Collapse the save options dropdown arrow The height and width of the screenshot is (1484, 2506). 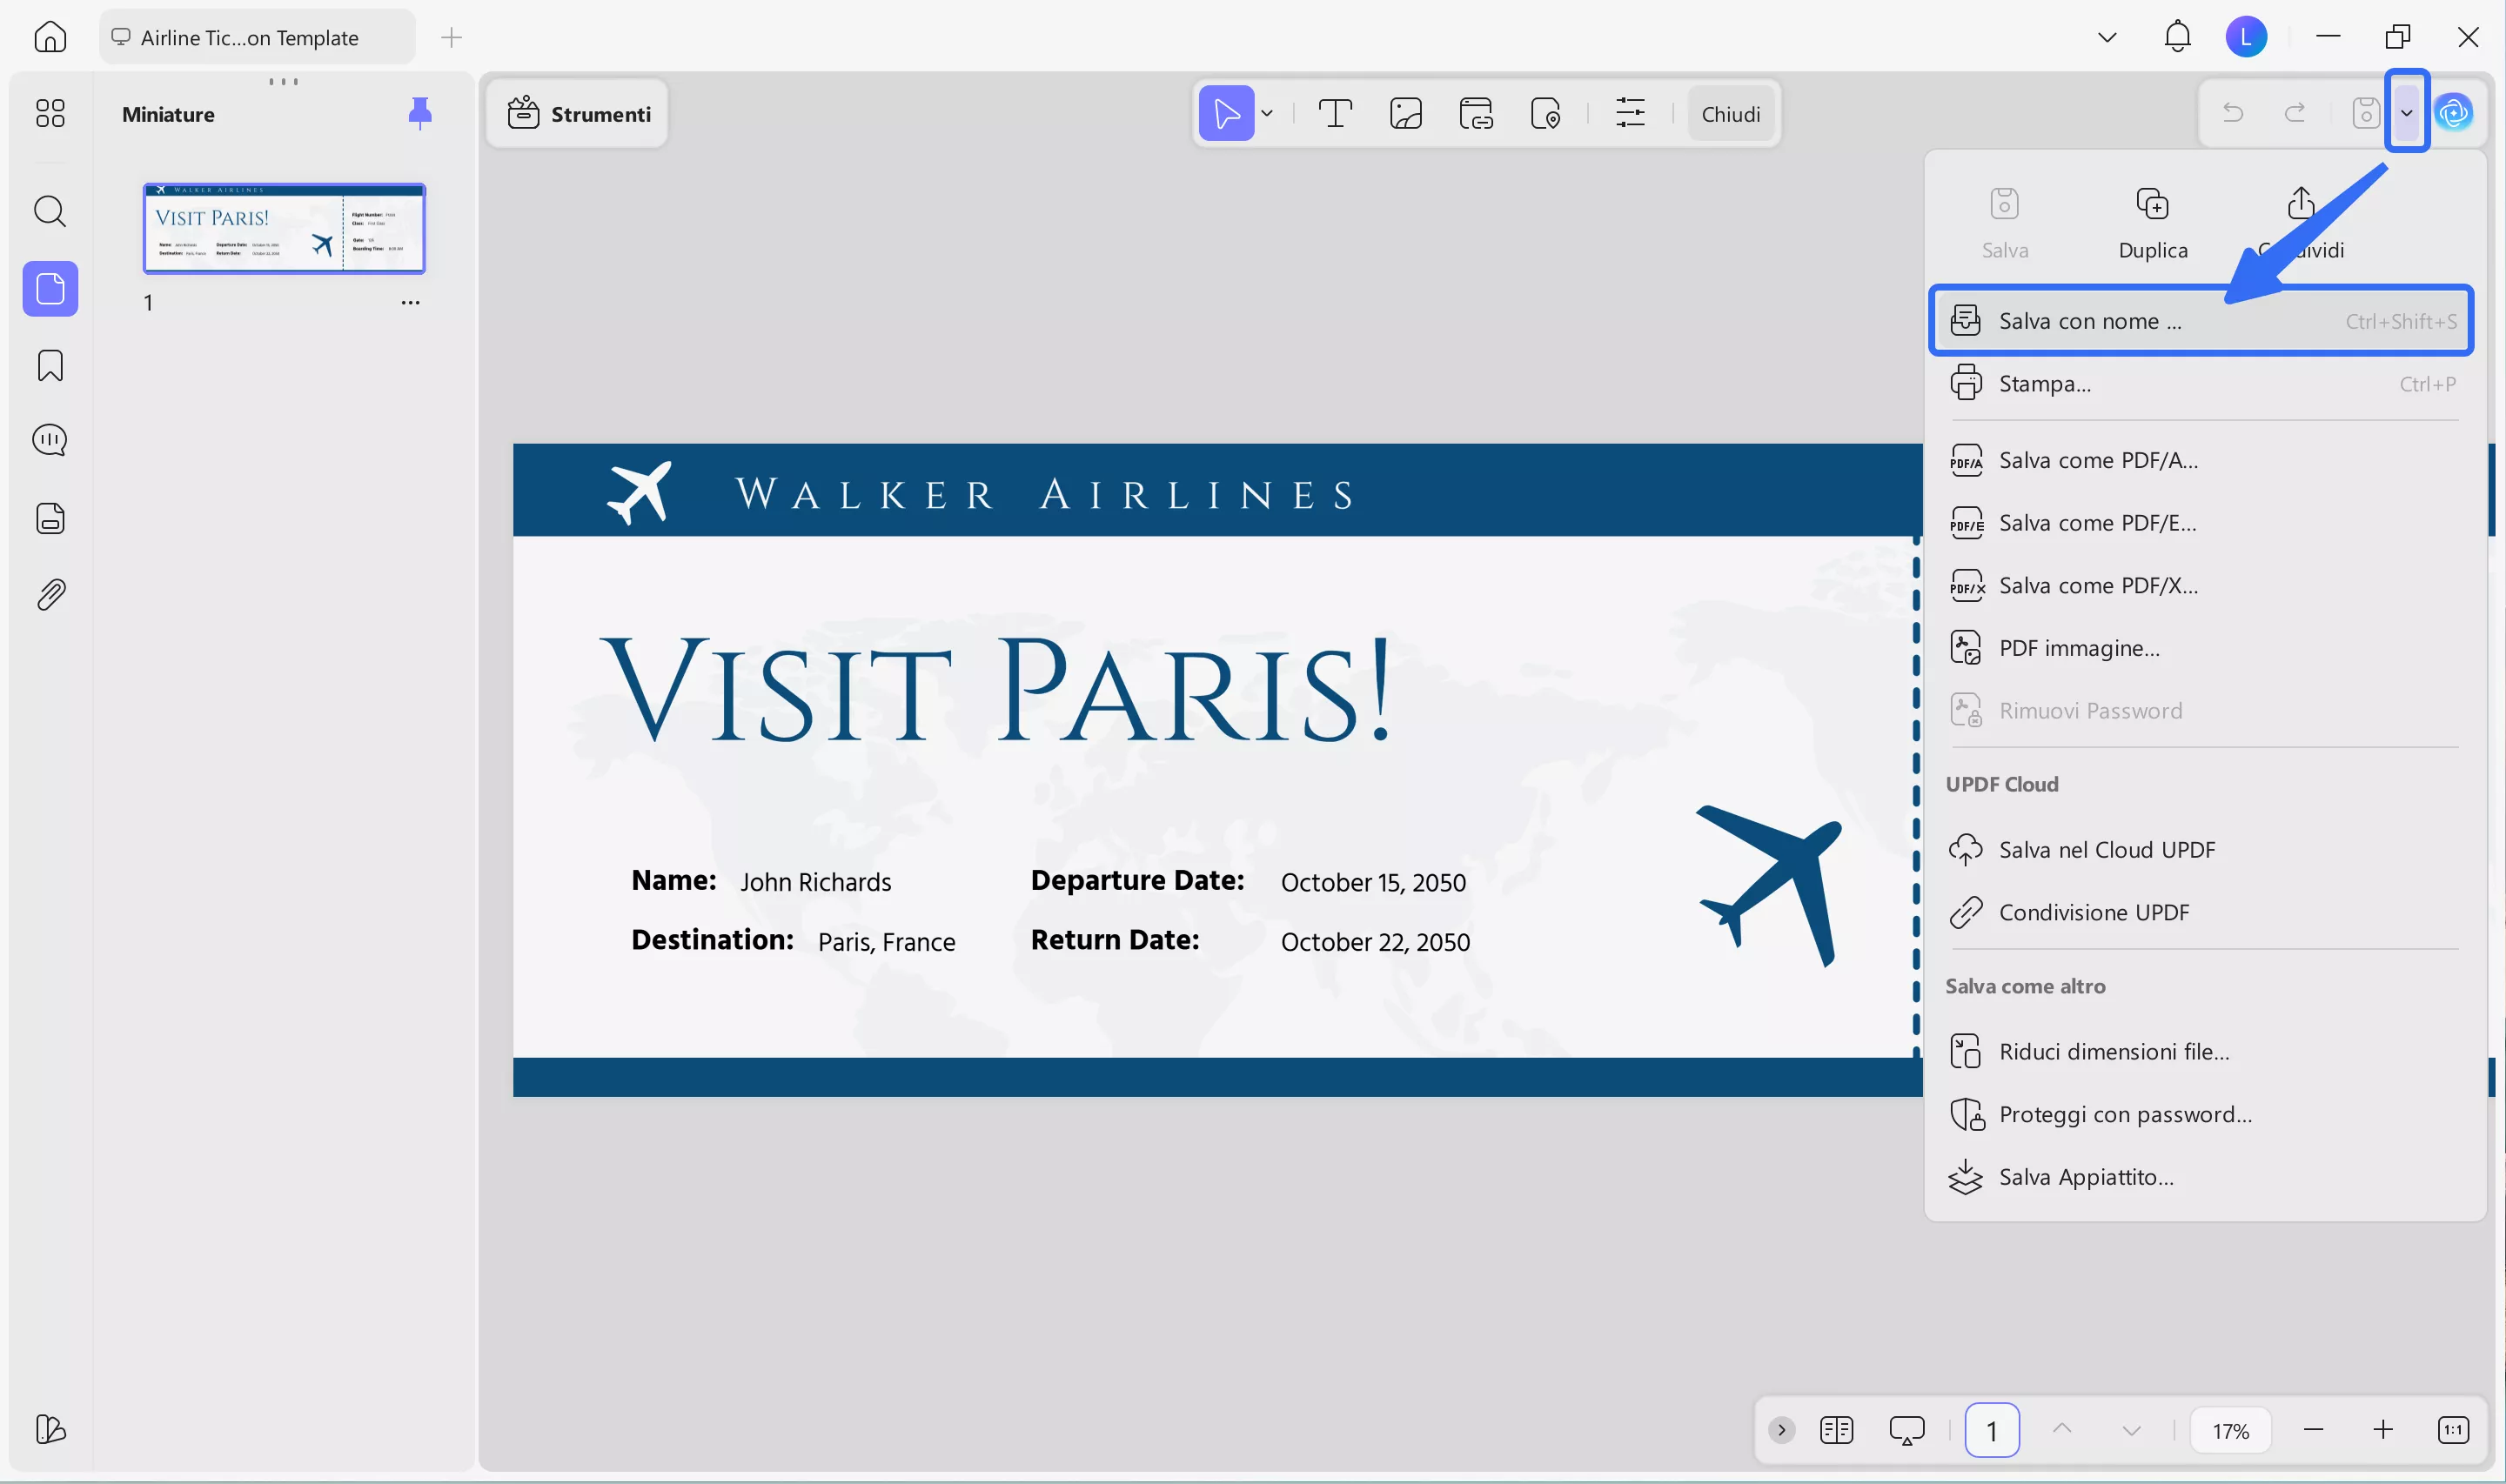click(x=2406, y=113)
